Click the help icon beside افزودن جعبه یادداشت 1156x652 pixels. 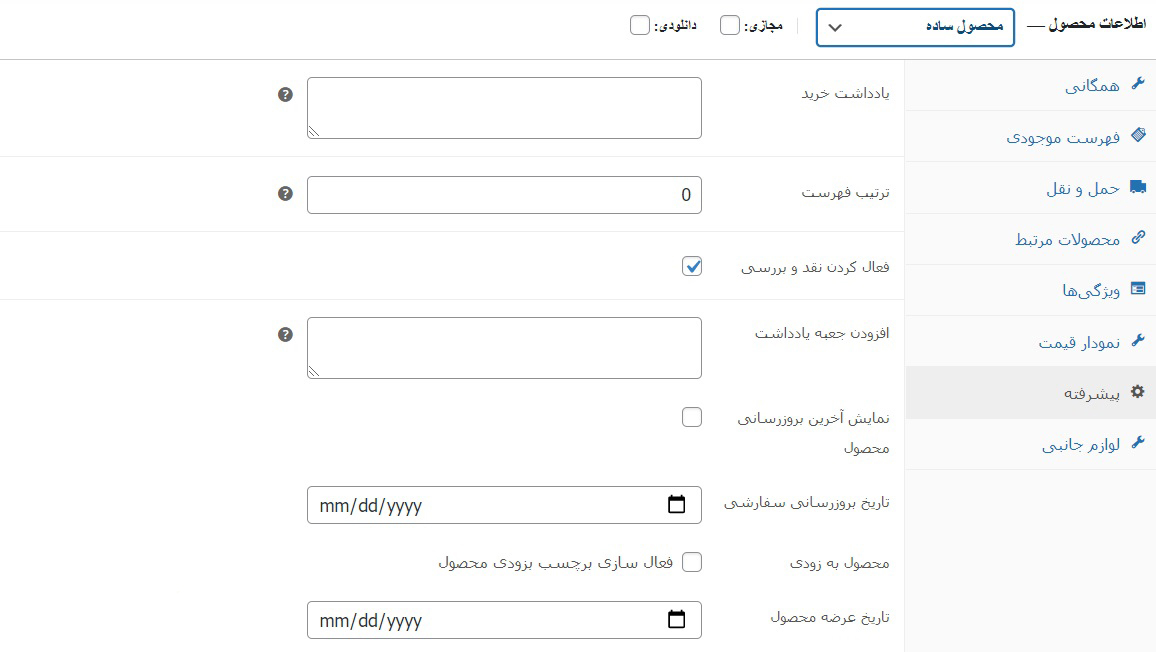point(285,334)
